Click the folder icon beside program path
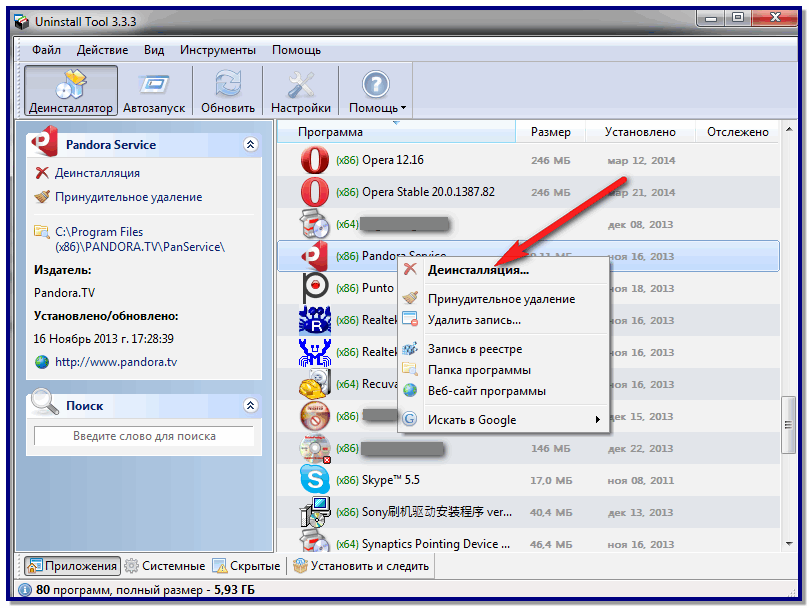Viewport: 809px width, 608px height. [41, 231]
